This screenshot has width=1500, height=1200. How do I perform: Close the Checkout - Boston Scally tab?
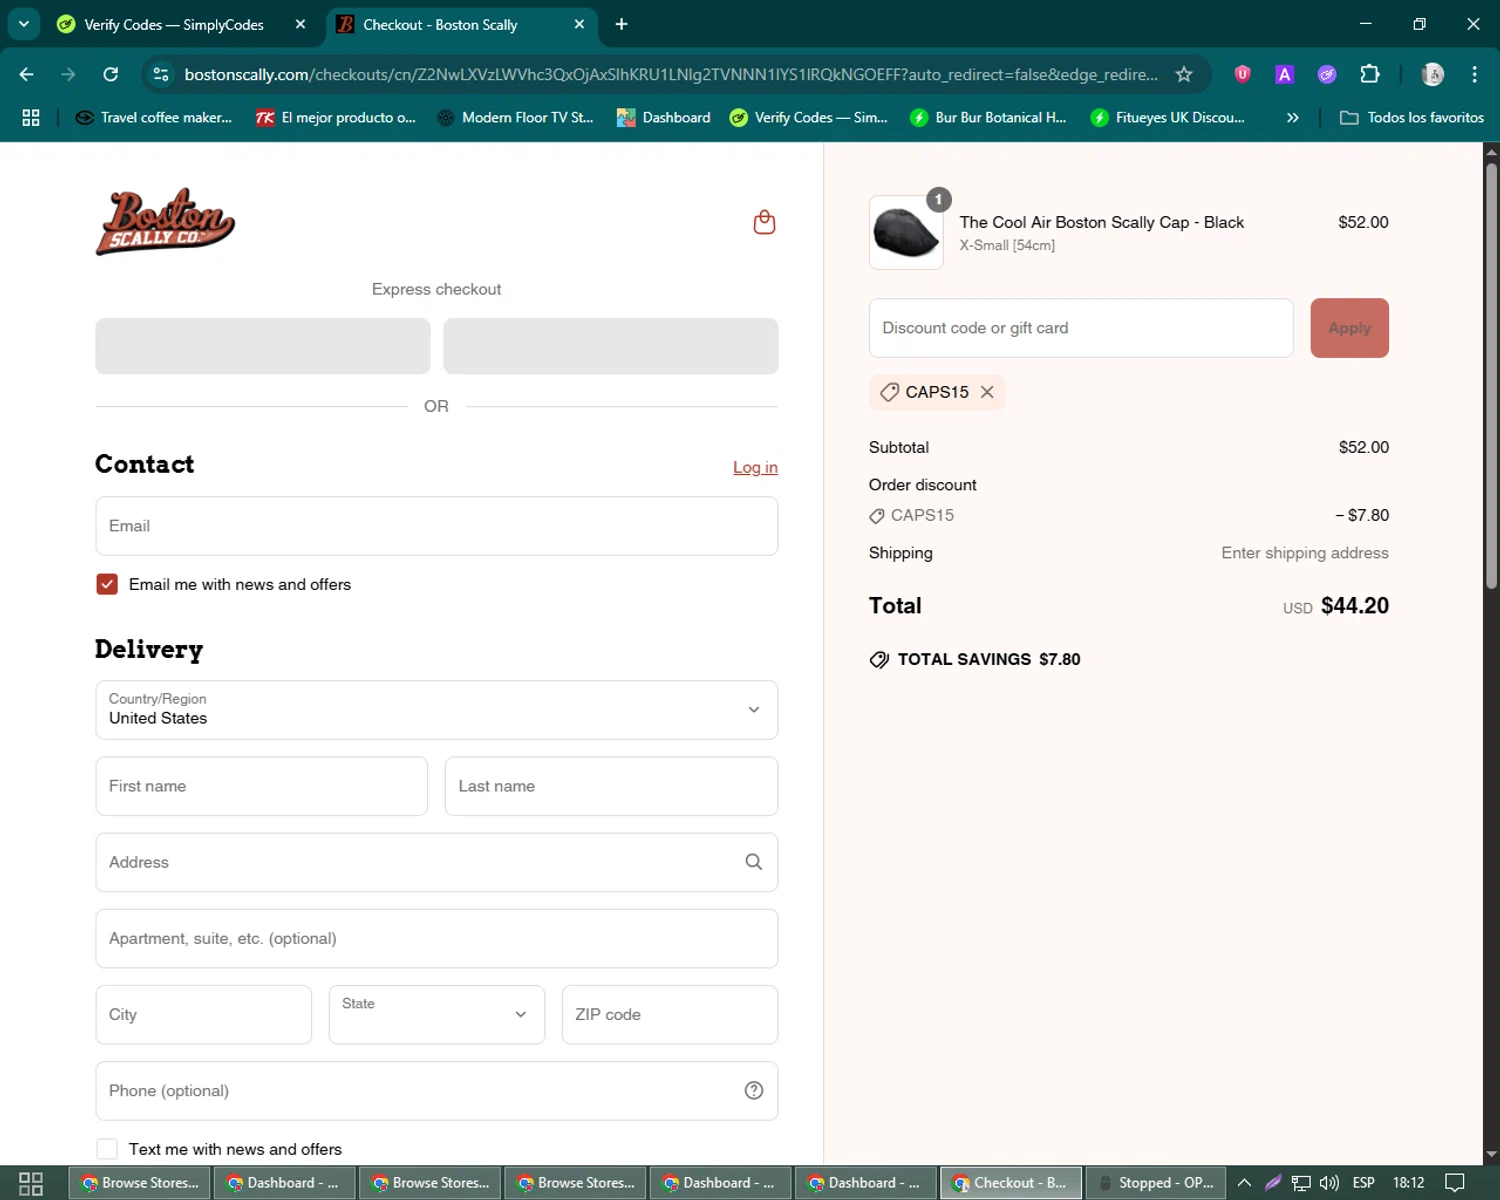(579, 24)
